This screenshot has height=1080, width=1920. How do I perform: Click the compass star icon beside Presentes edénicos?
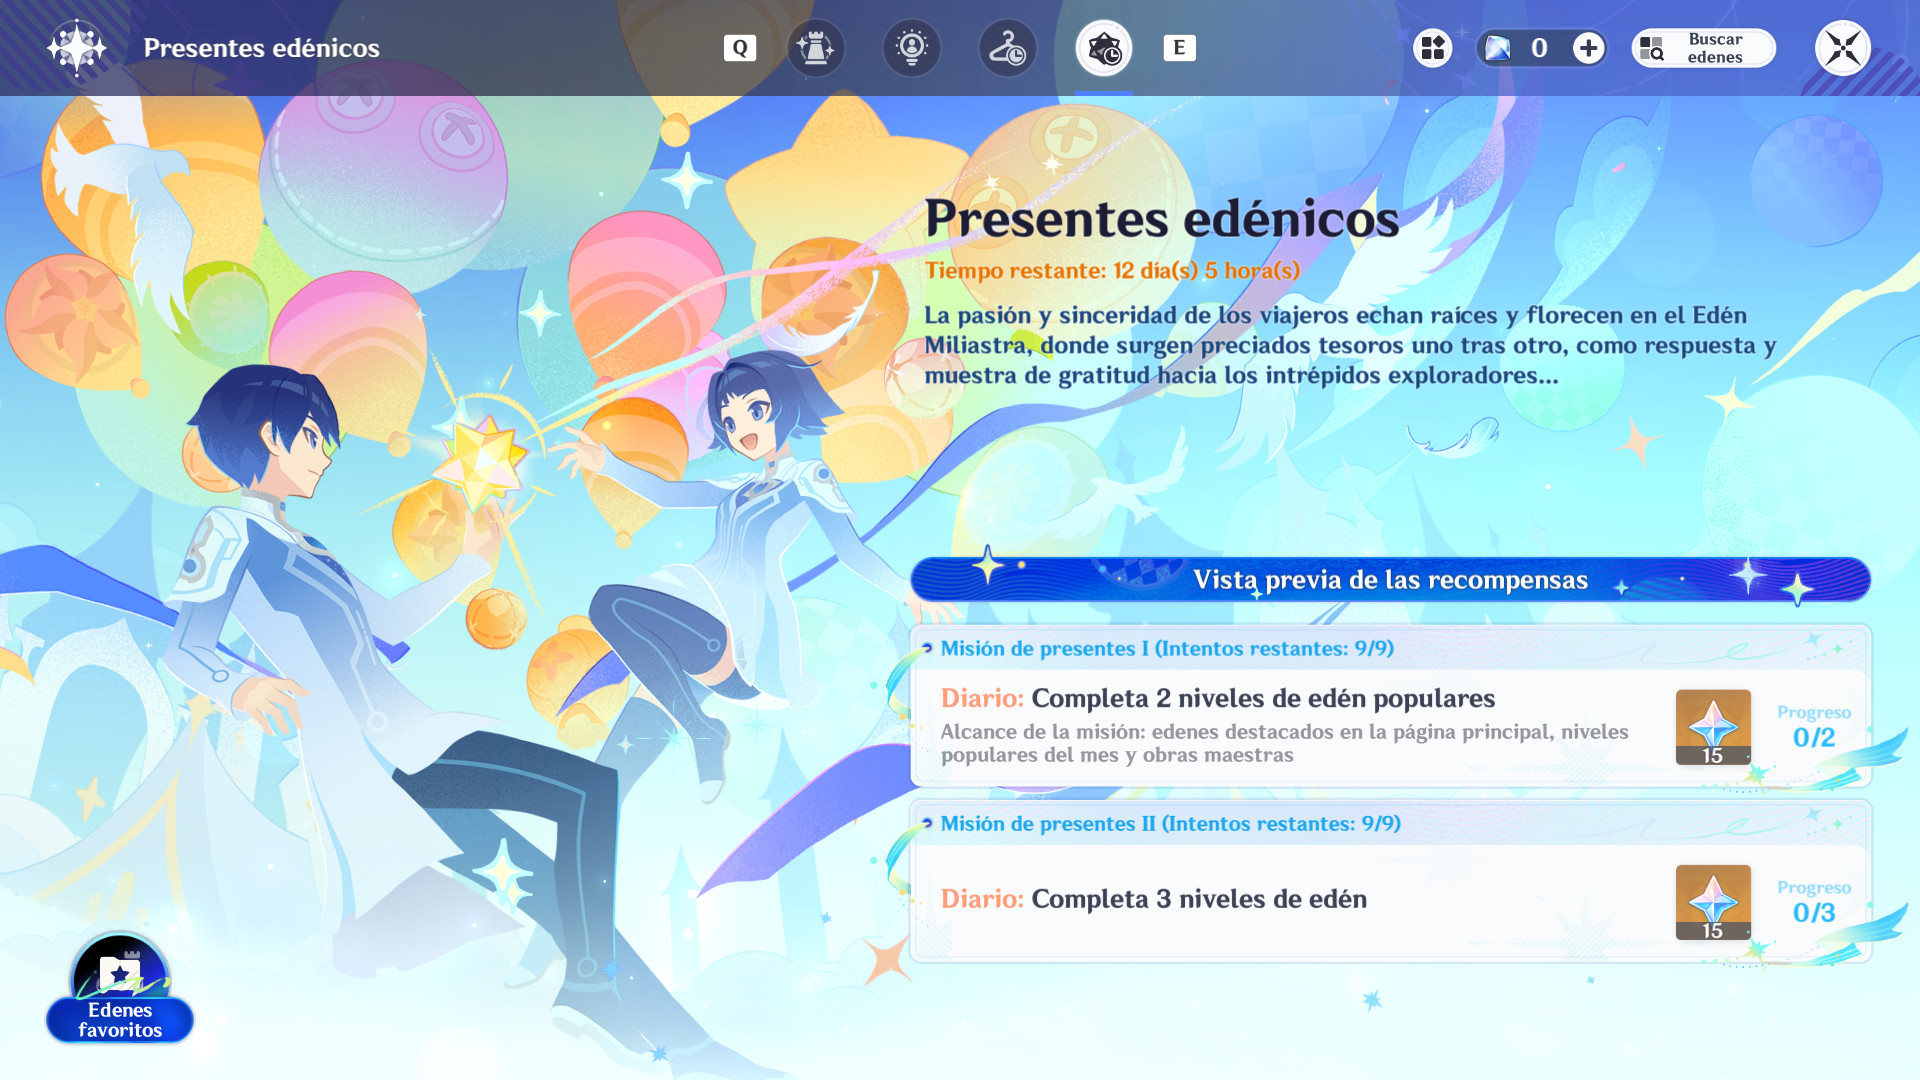77,48
